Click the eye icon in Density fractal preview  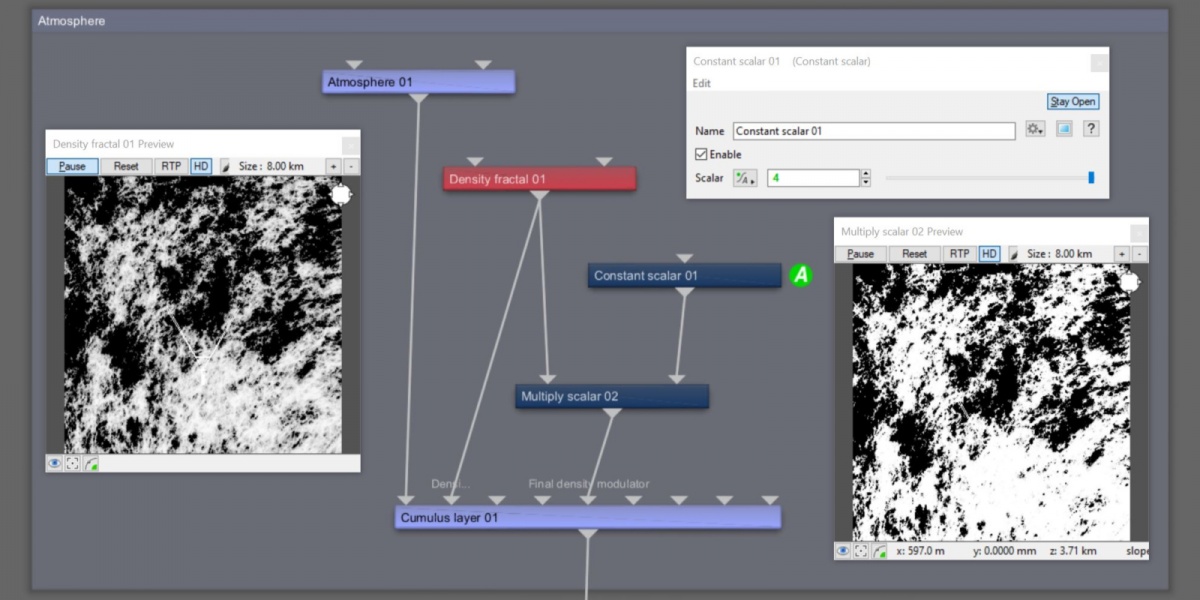(55, 464)
